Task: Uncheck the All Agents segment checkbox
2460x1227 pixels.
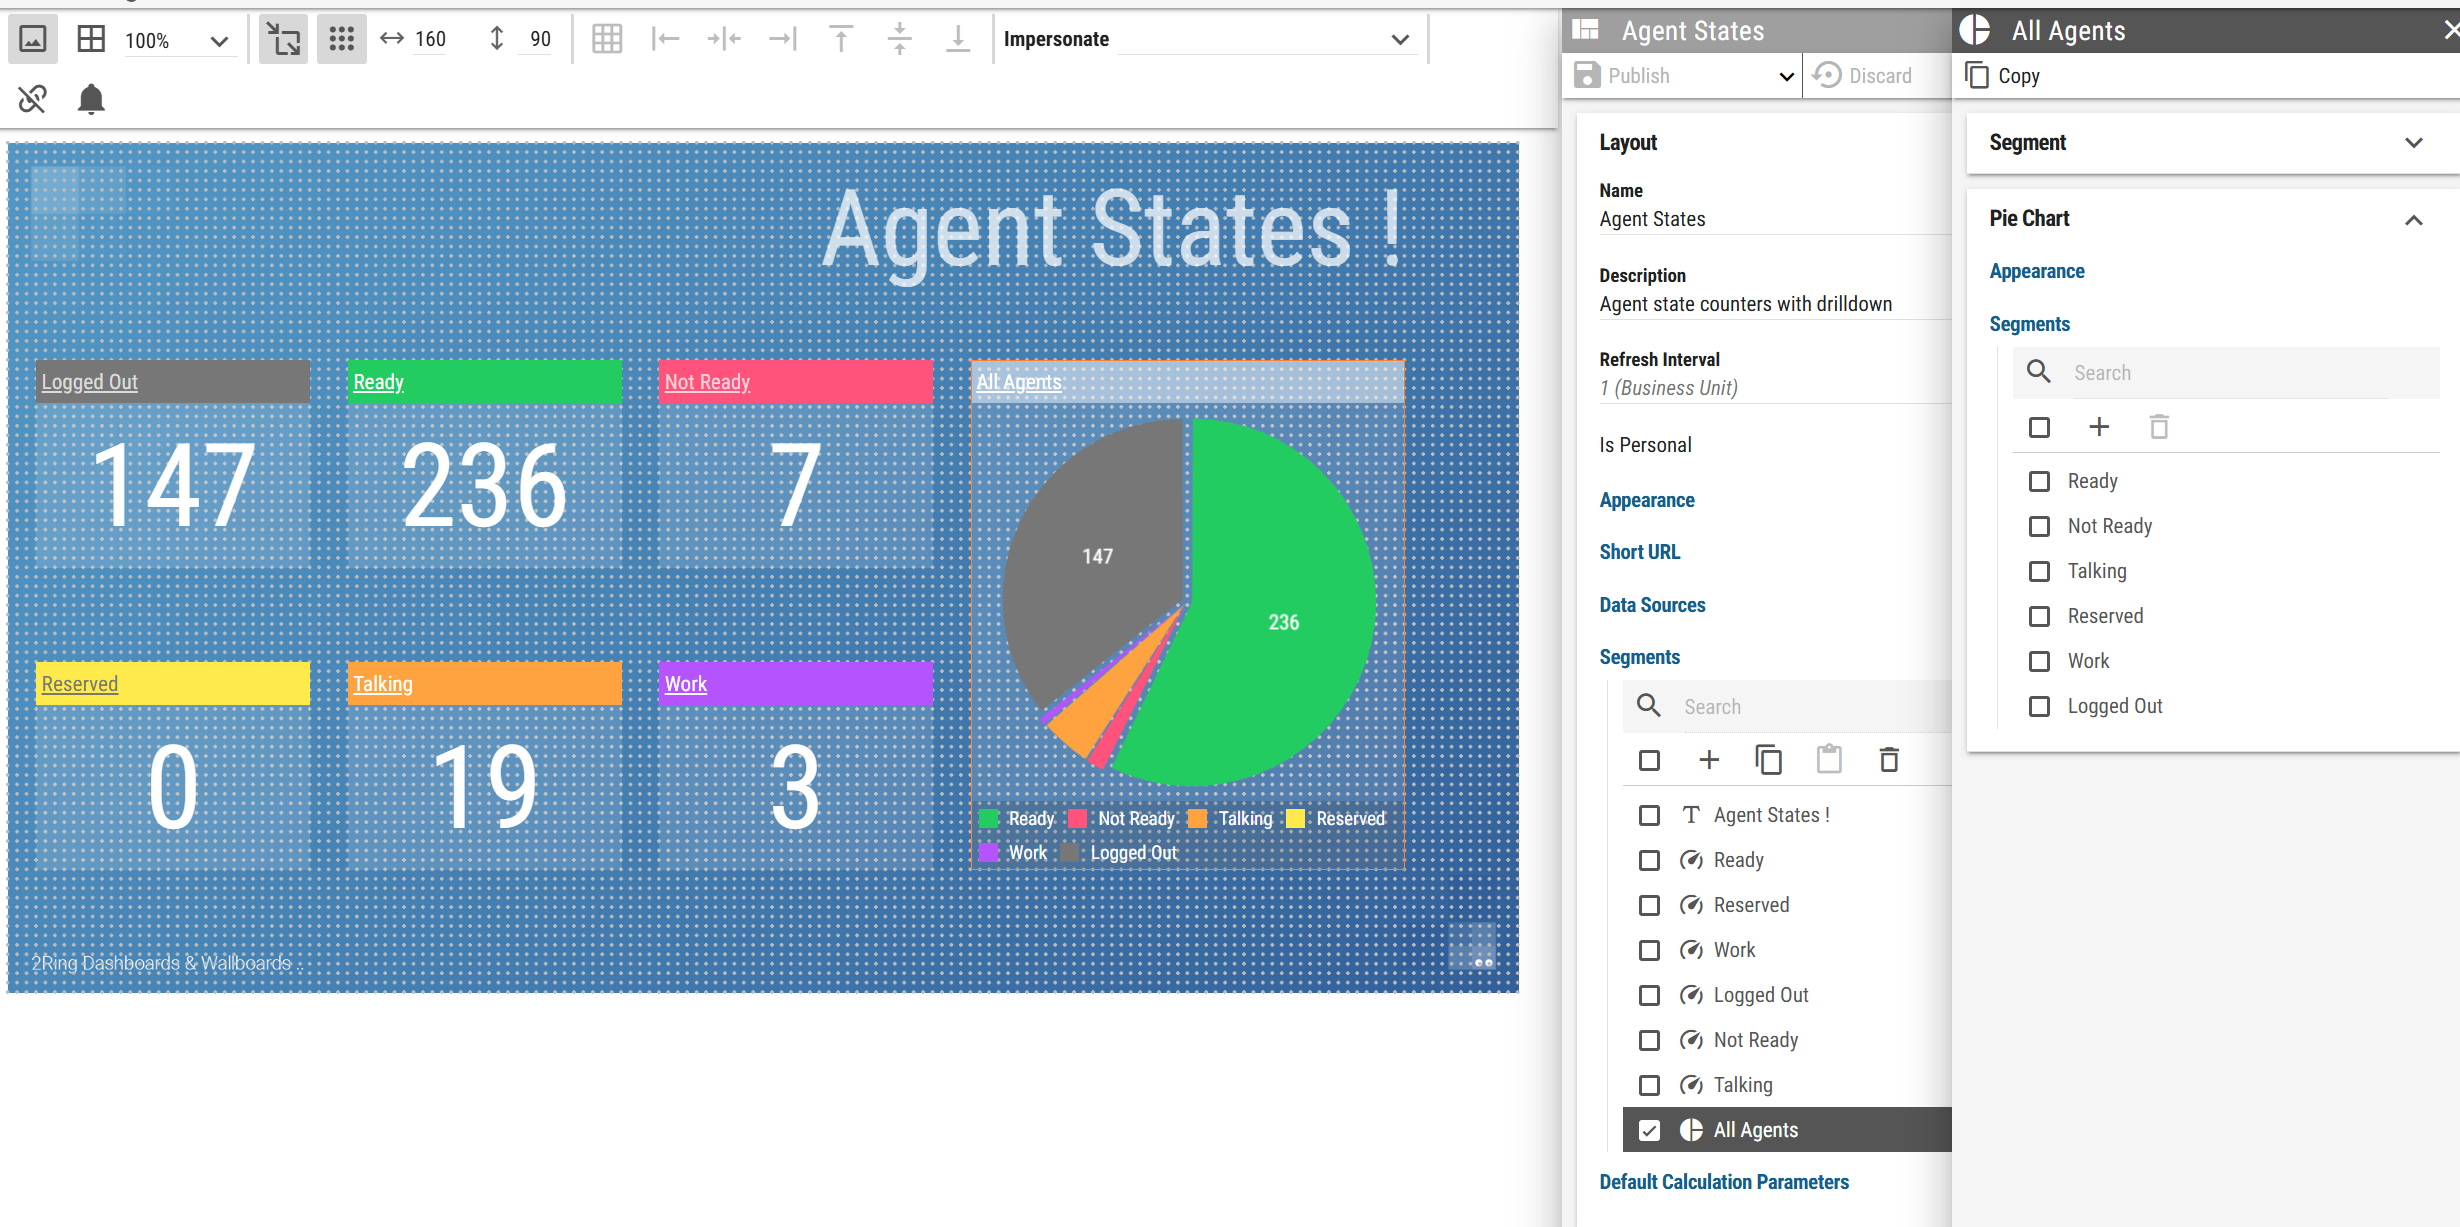Action: coord(1649,1129)
